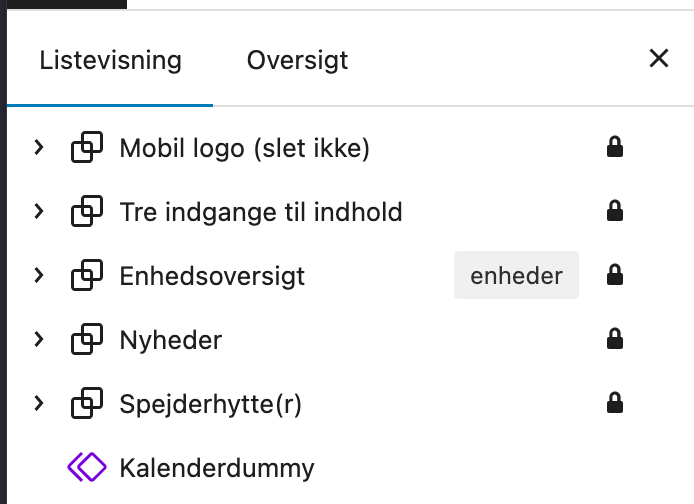The width and height of the screenshot is (694, 504).
Task: Click the group block icon beside Enhedsoversigt
Action: point(87,276)
